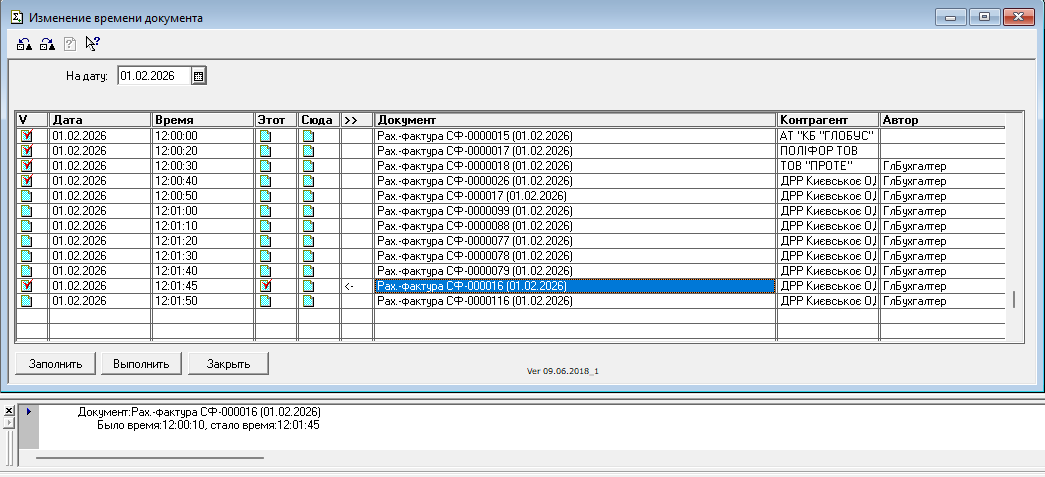
Task: Toggle the V checkbox in the 12:00:40 row
Action: 26,181
